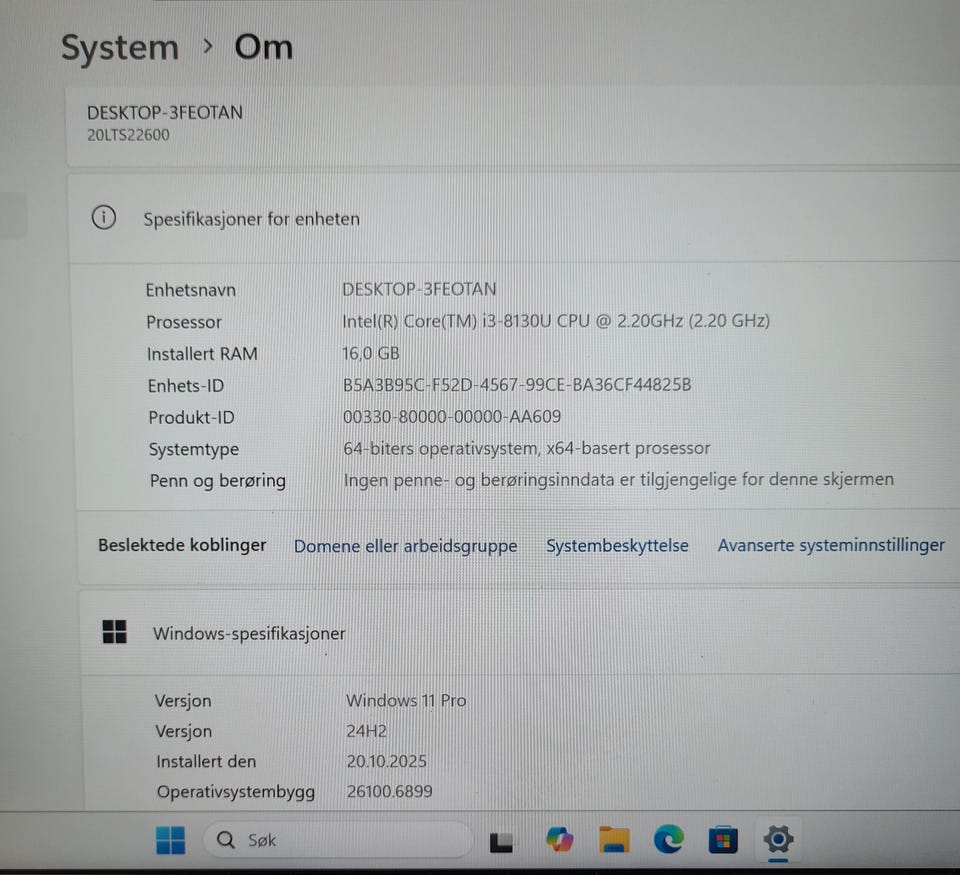
Task: Select the Om page heading
Action: [x=264, y=47]
